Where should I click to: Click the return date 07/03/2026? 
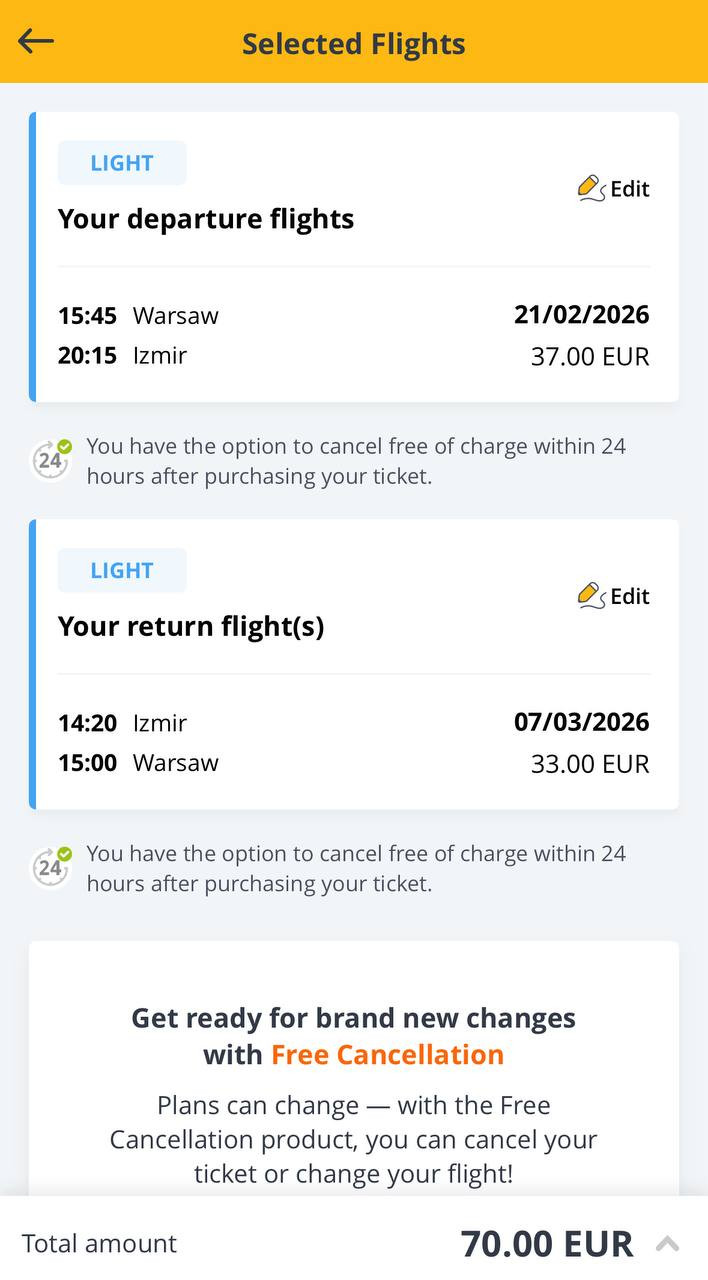pos(581,722)
